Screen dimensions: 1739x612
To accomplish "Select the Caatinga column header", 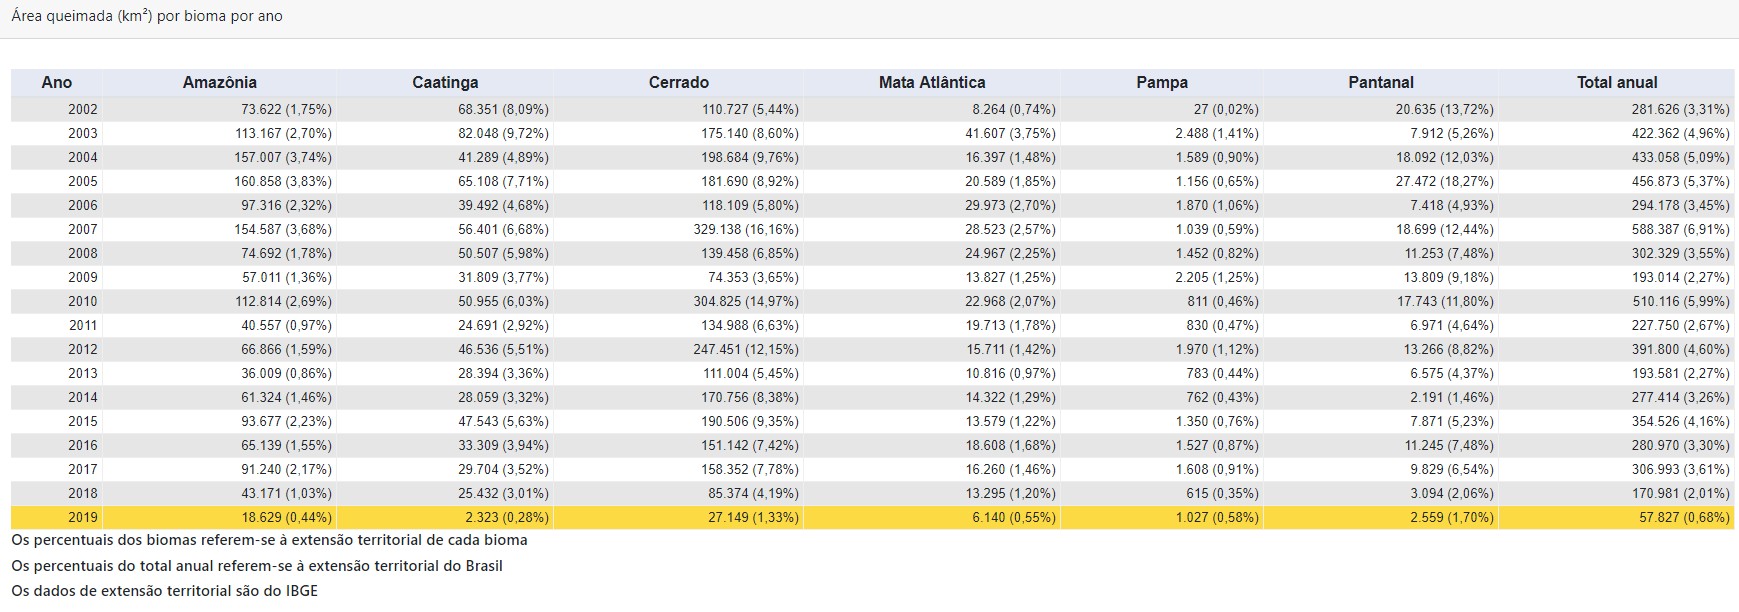I will pos(445,83).
